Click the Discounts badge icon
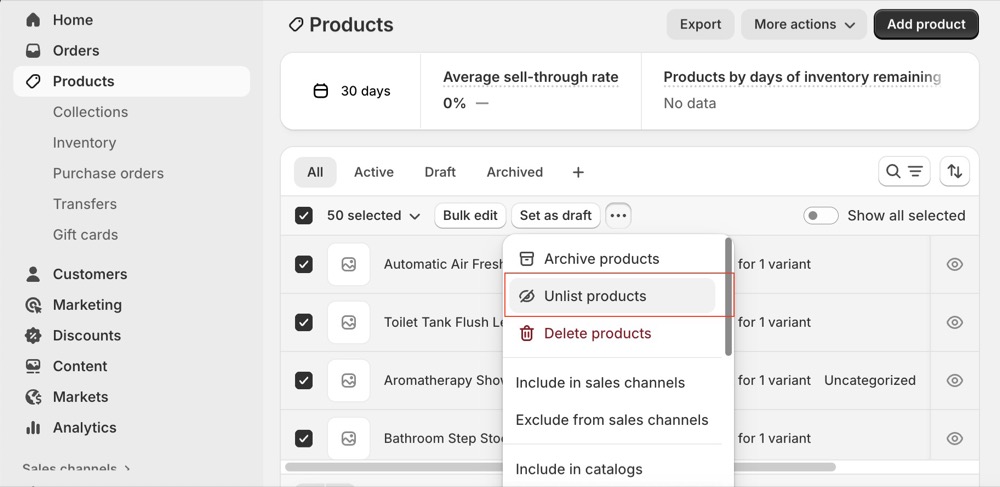Image resolution: width=1000 pixels, height=487 pixels. (33, 335)
